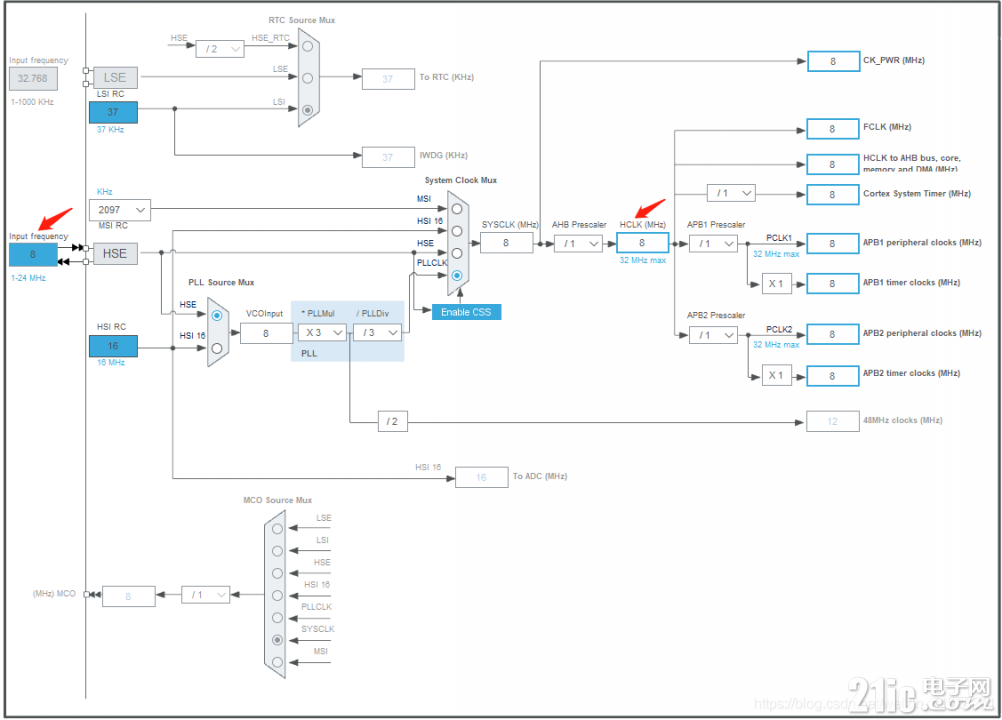Open the MCO /1 divider dropdown

pos(206,595)
